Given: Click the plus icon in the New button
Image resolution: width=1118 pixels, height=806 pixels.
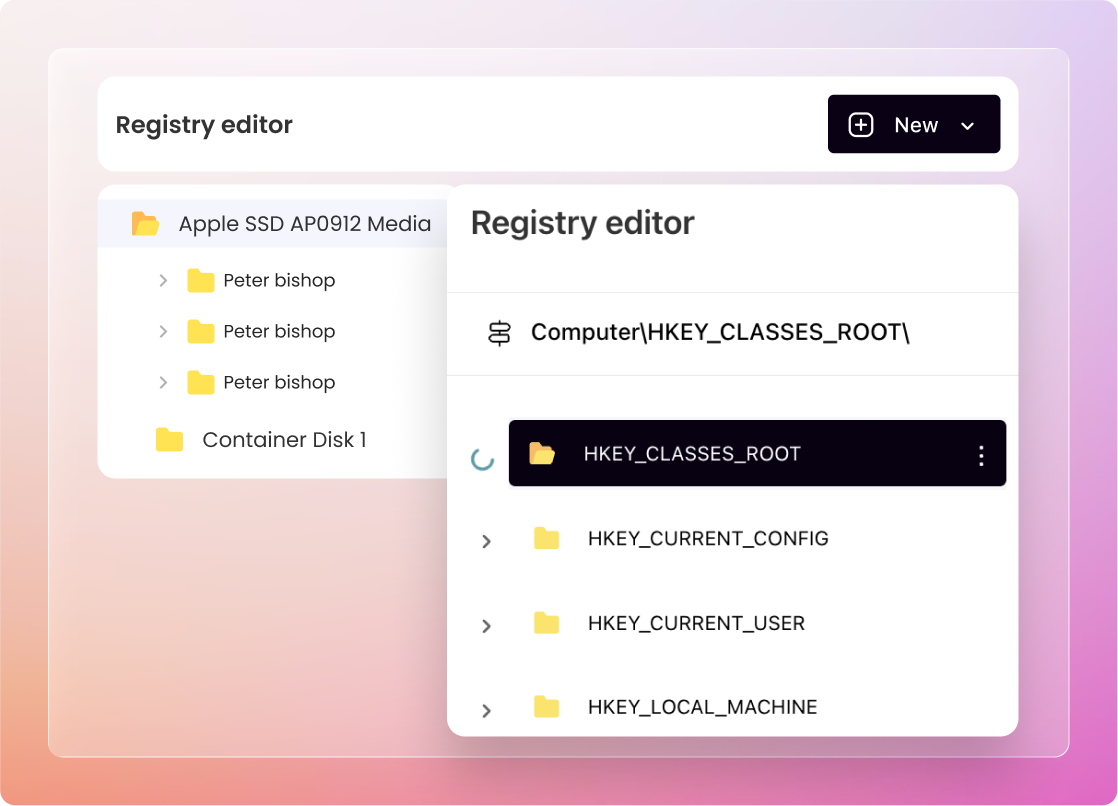Looking at the screenshot, I should (860, 125).
